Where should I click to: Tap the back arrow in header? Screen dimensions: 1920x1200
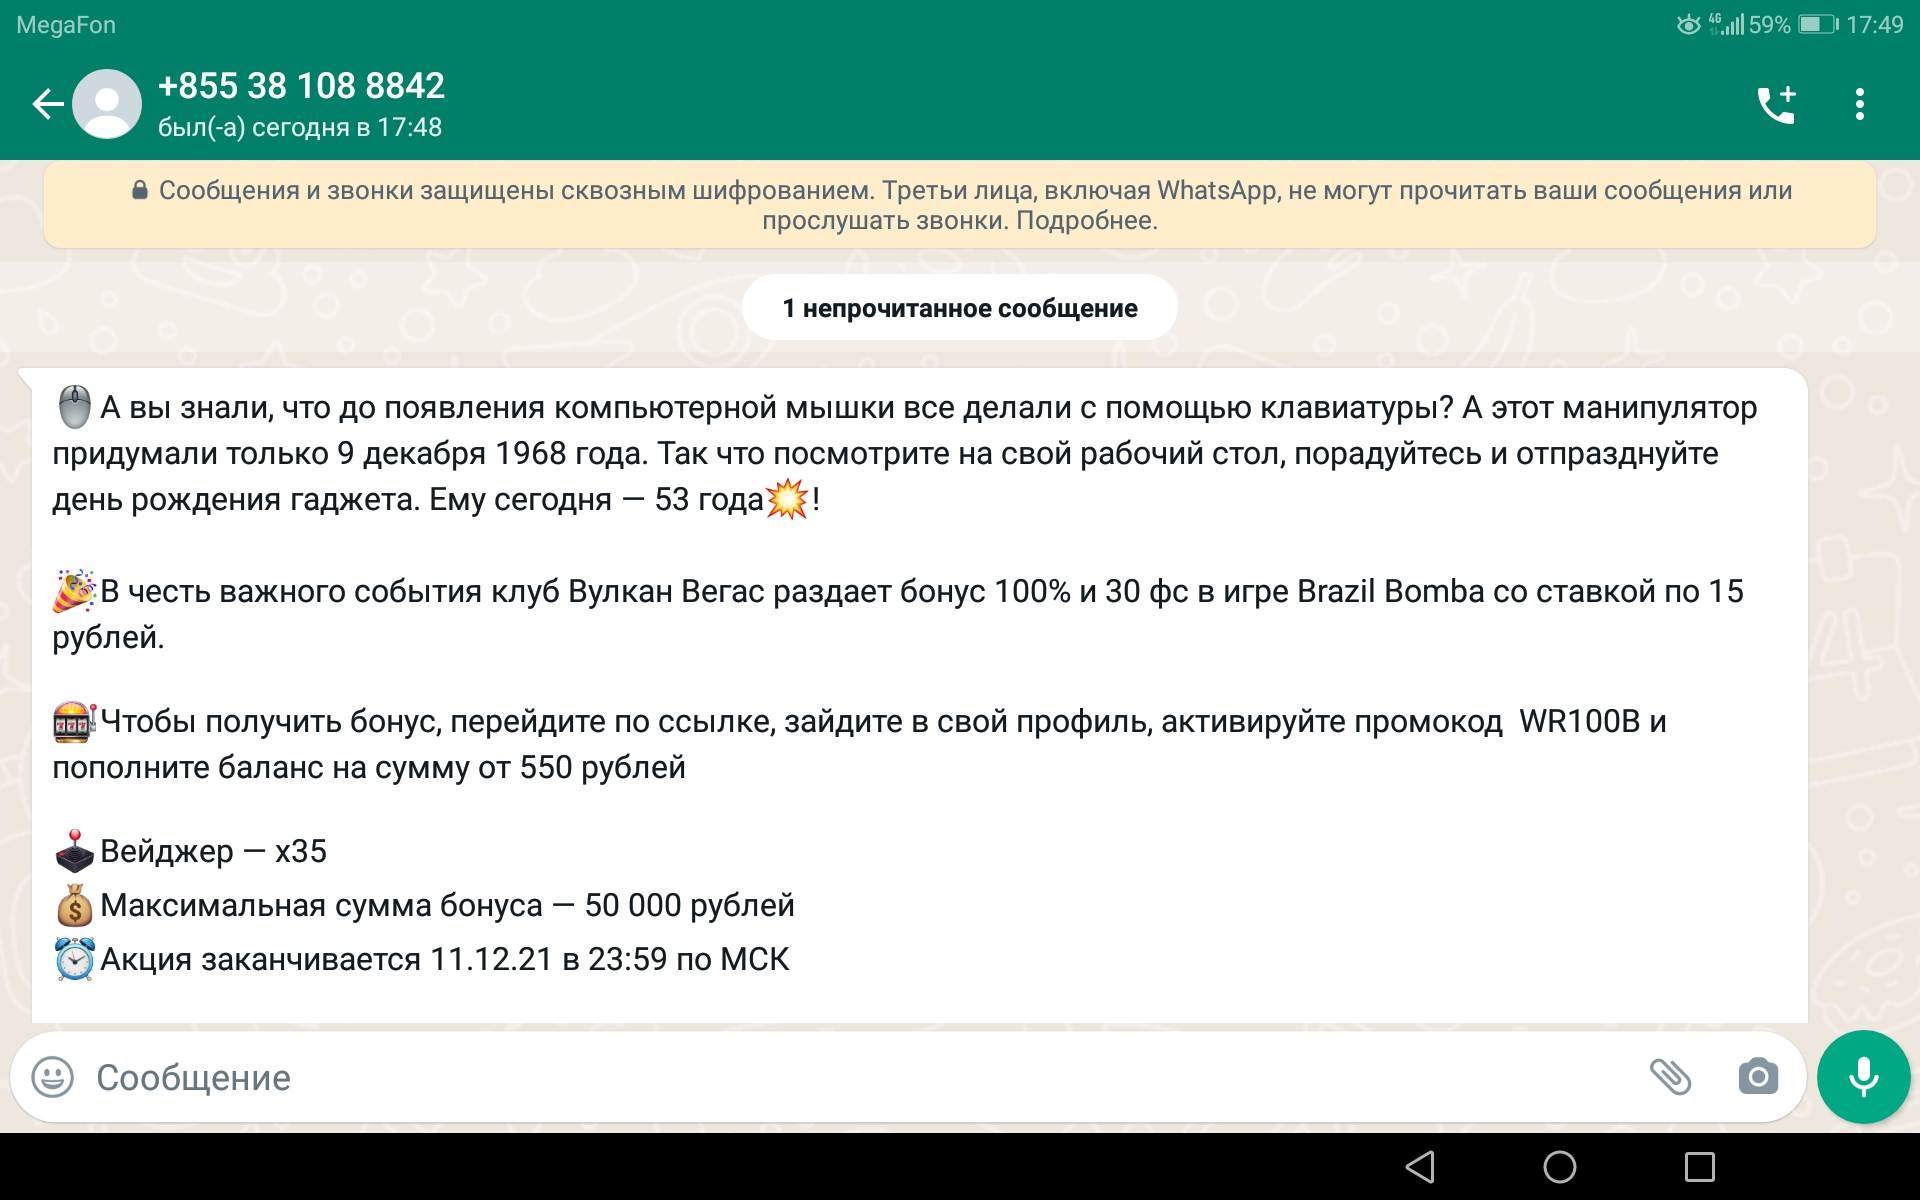[47, 104]
